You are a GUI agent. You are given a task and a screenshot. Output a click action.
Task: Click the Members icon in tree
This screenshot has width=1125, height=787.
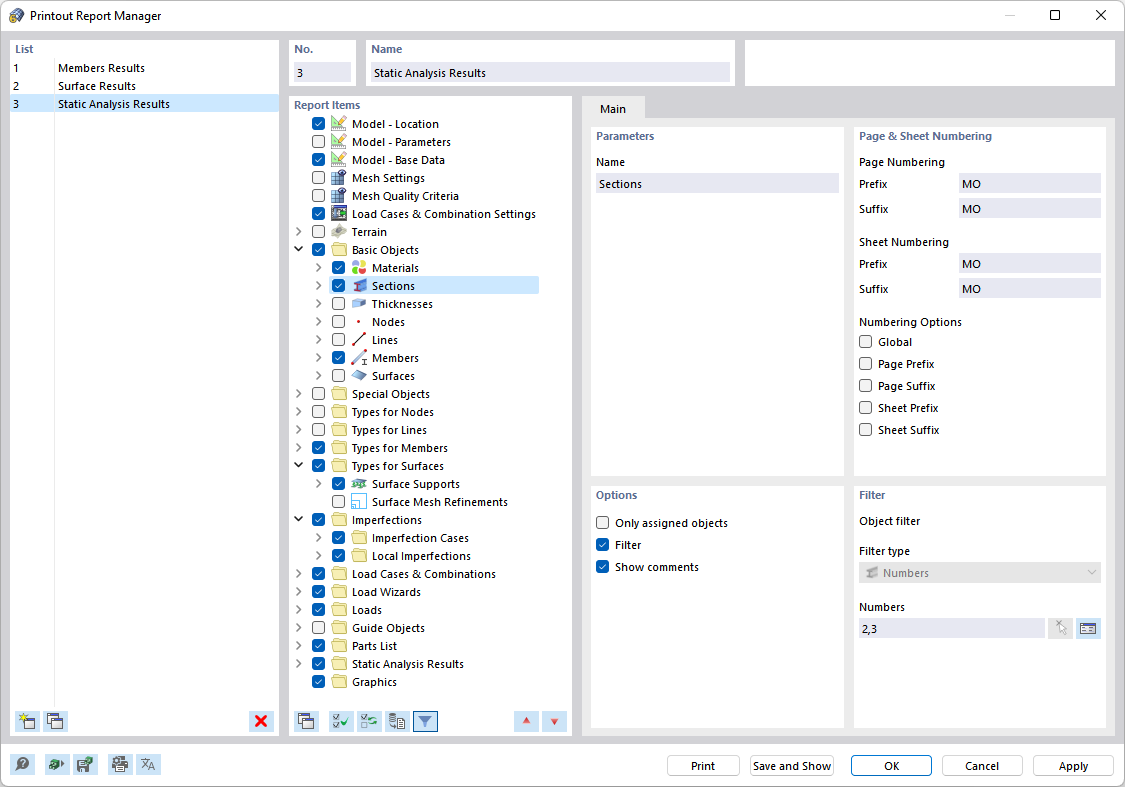pyautogui.click(x=359, y=357)
